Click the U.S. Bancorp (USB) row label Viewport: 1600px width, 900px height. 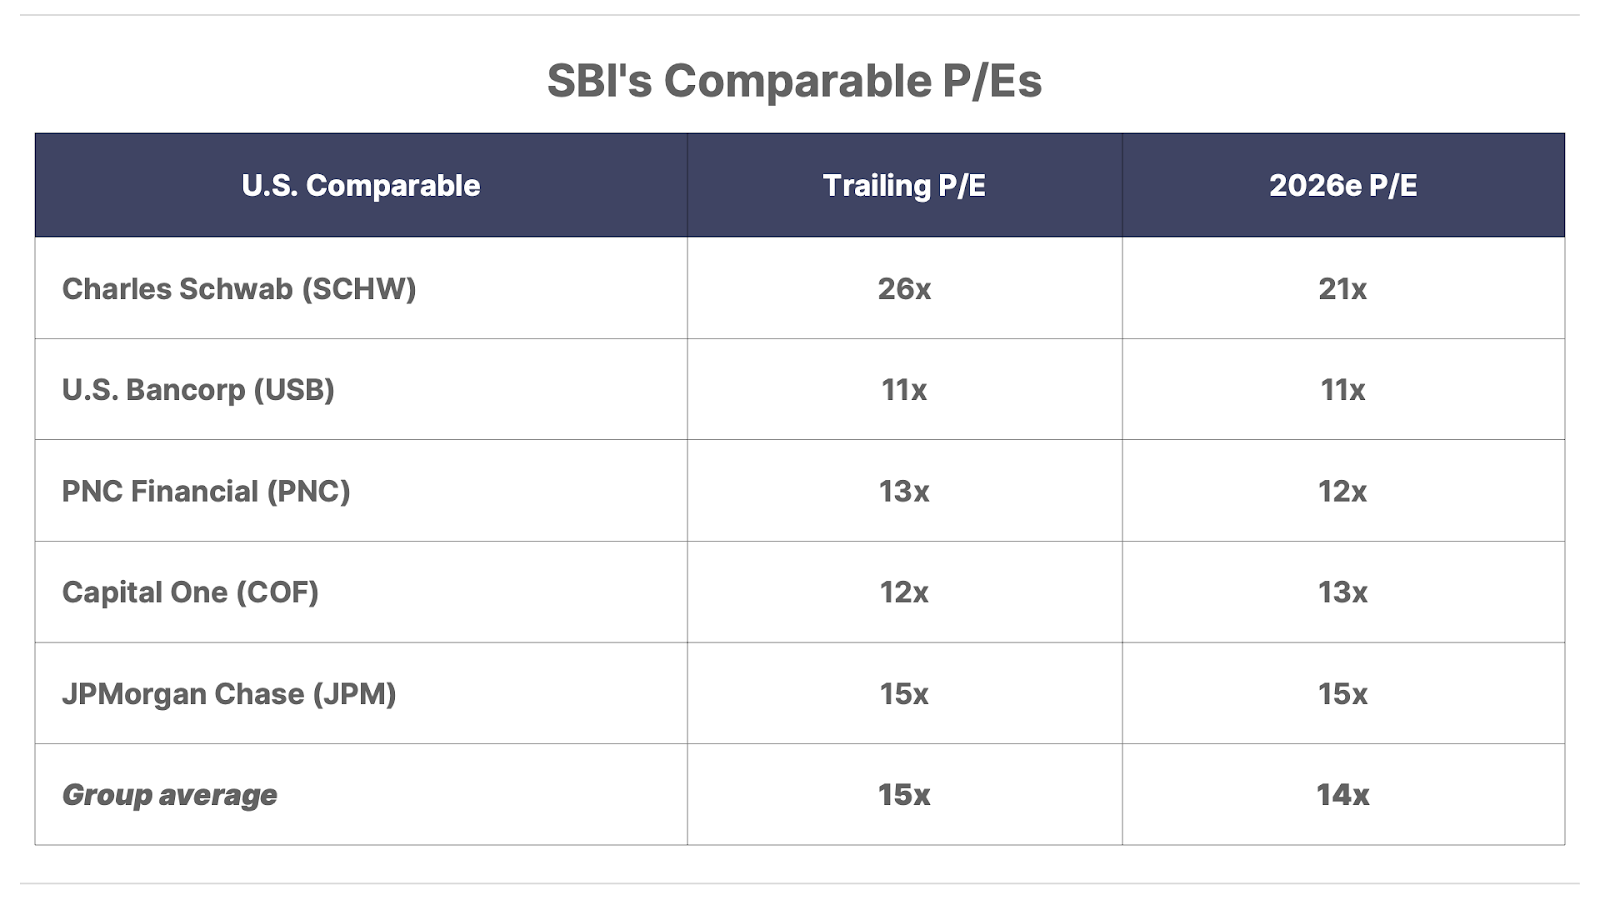198,390
